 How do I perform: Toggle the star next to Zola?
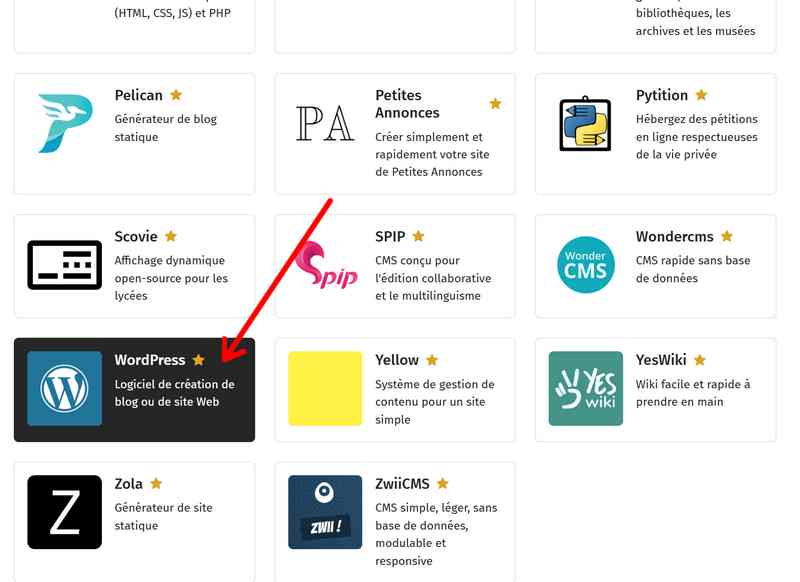(x=156, y=484)
